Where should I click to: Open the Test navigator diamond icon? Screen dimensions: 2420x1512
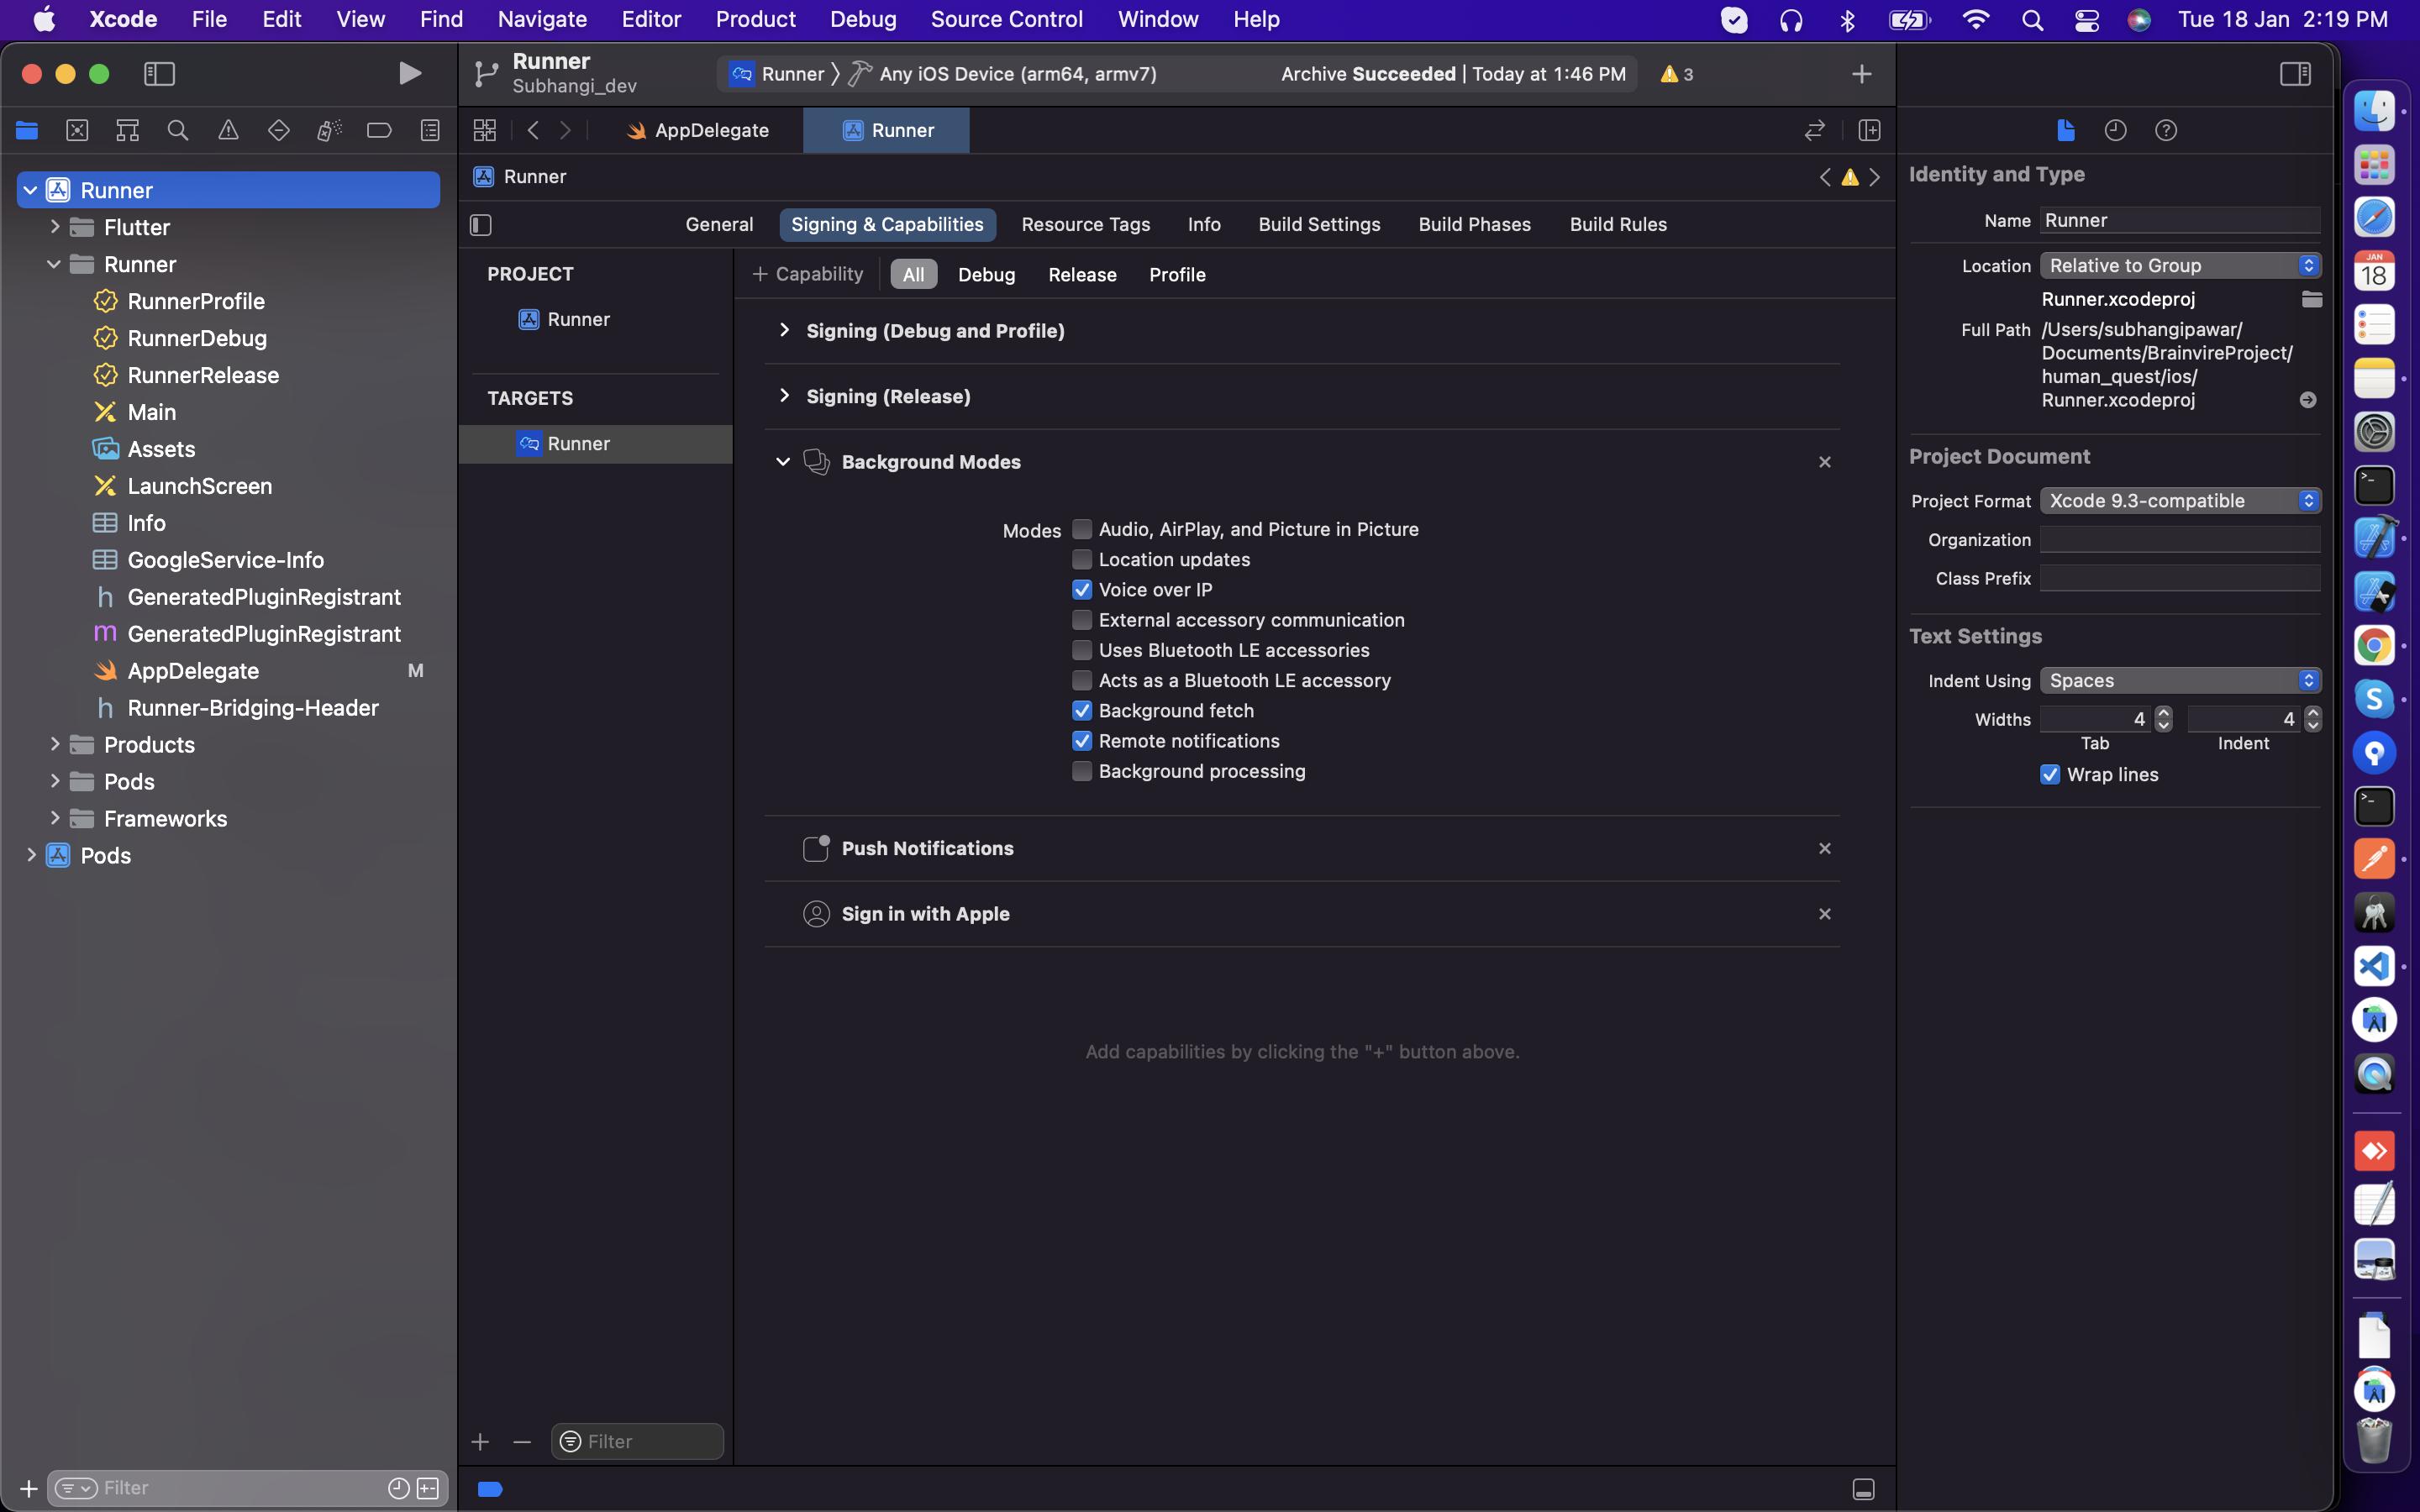pyautogui.click(x=279, y=130)
